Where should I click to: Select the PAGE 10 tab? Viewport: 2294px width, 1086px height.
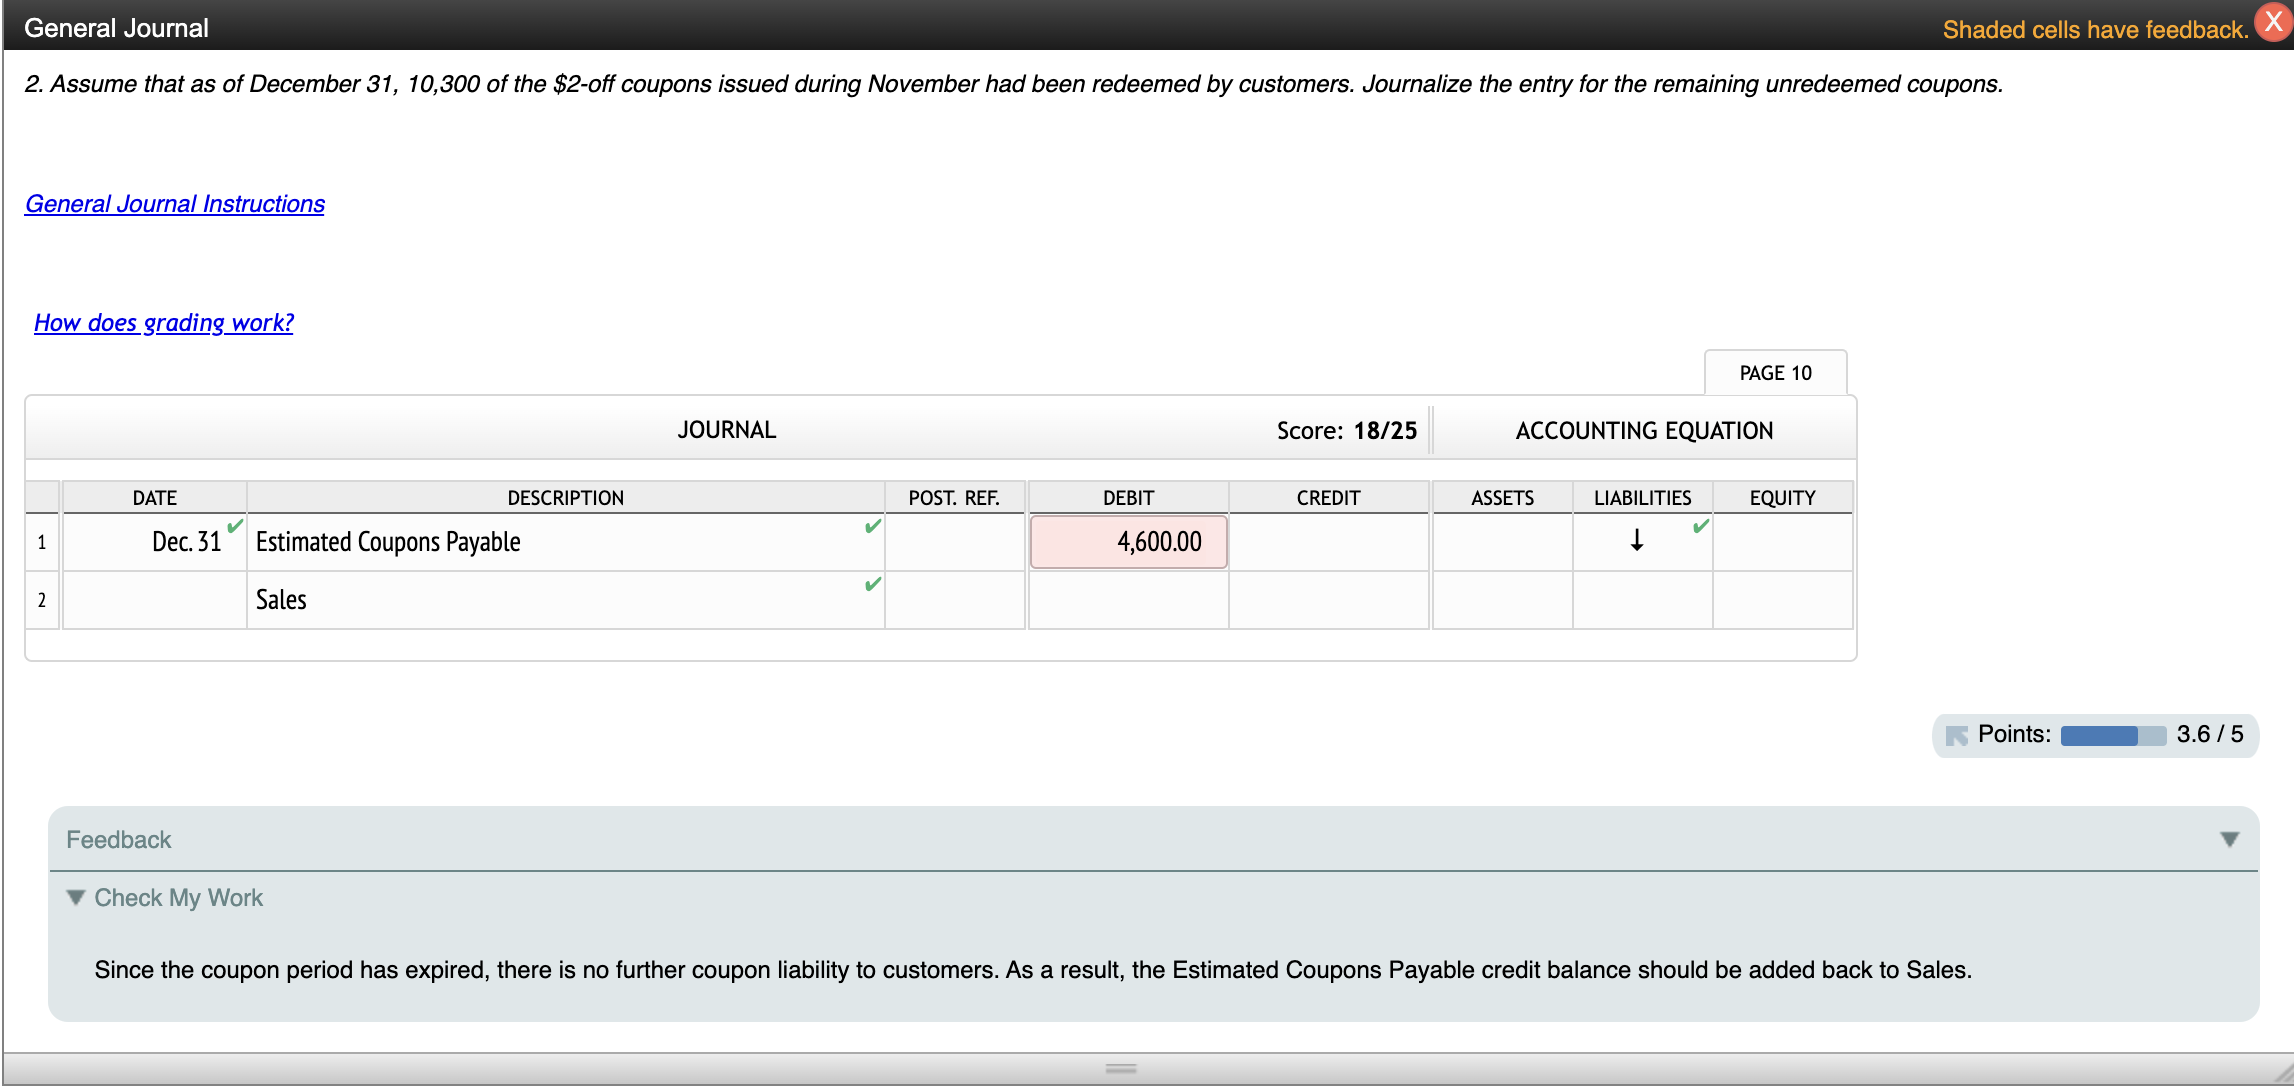[x=1775, y=373]
